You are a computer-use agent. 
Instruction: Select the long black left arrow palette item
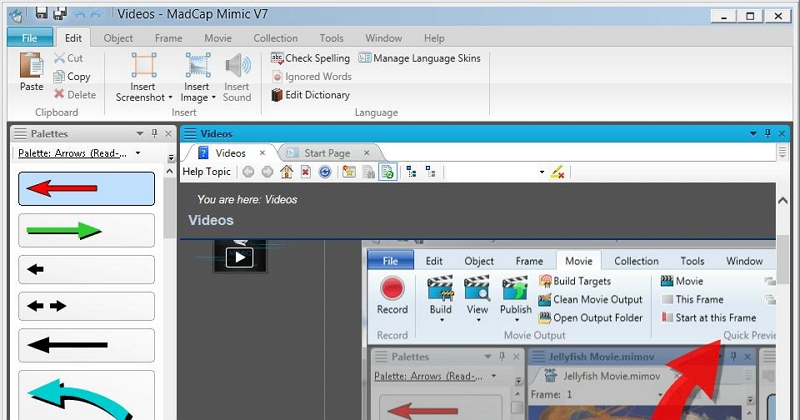(86, 345)
